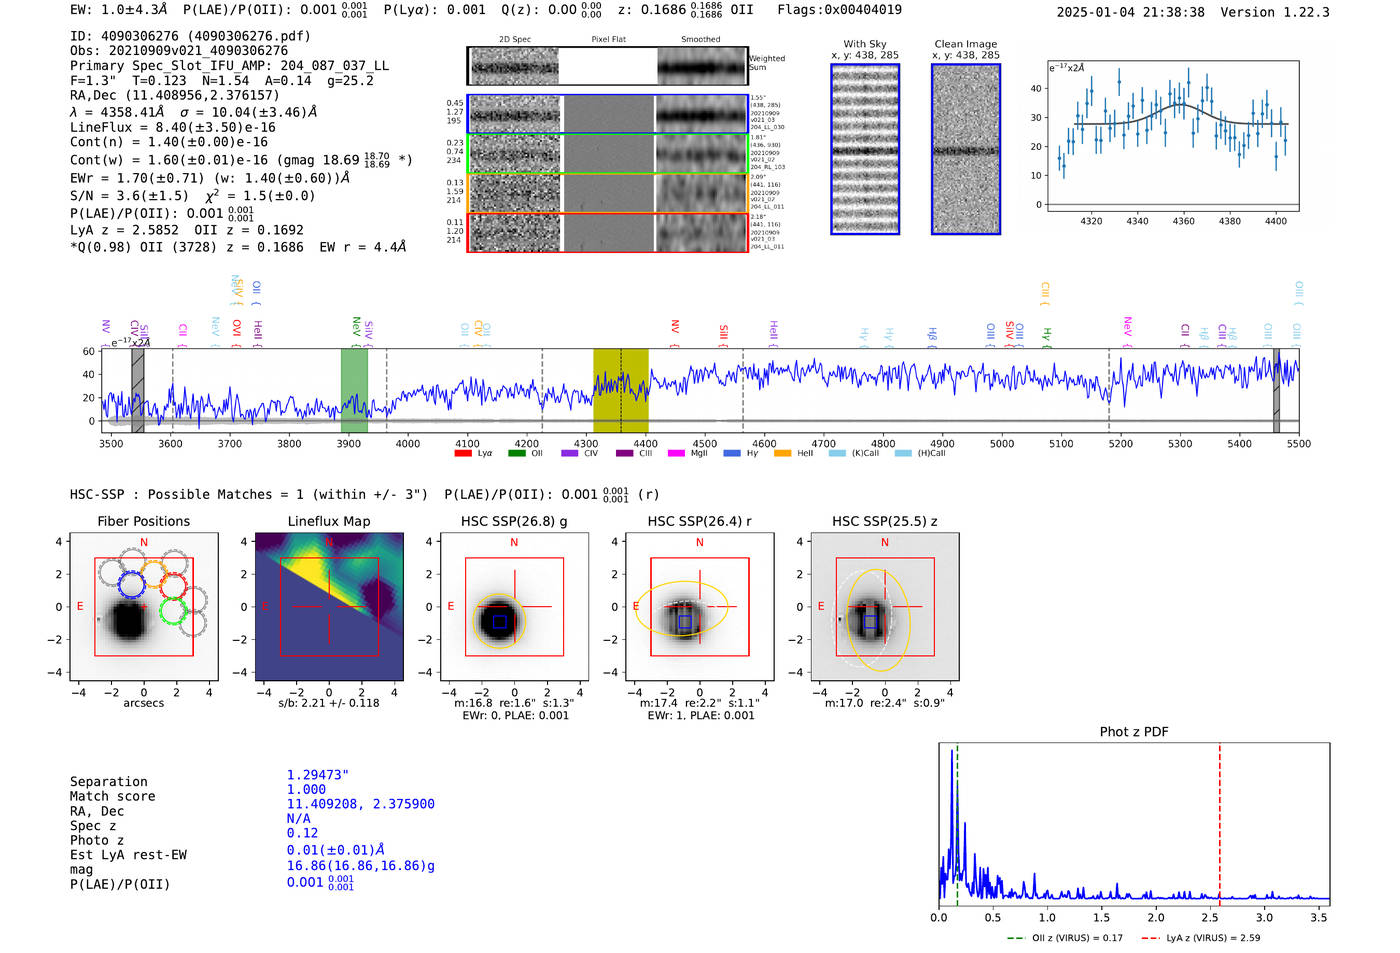Click the red Lyα legend swatch

point(462,454)
